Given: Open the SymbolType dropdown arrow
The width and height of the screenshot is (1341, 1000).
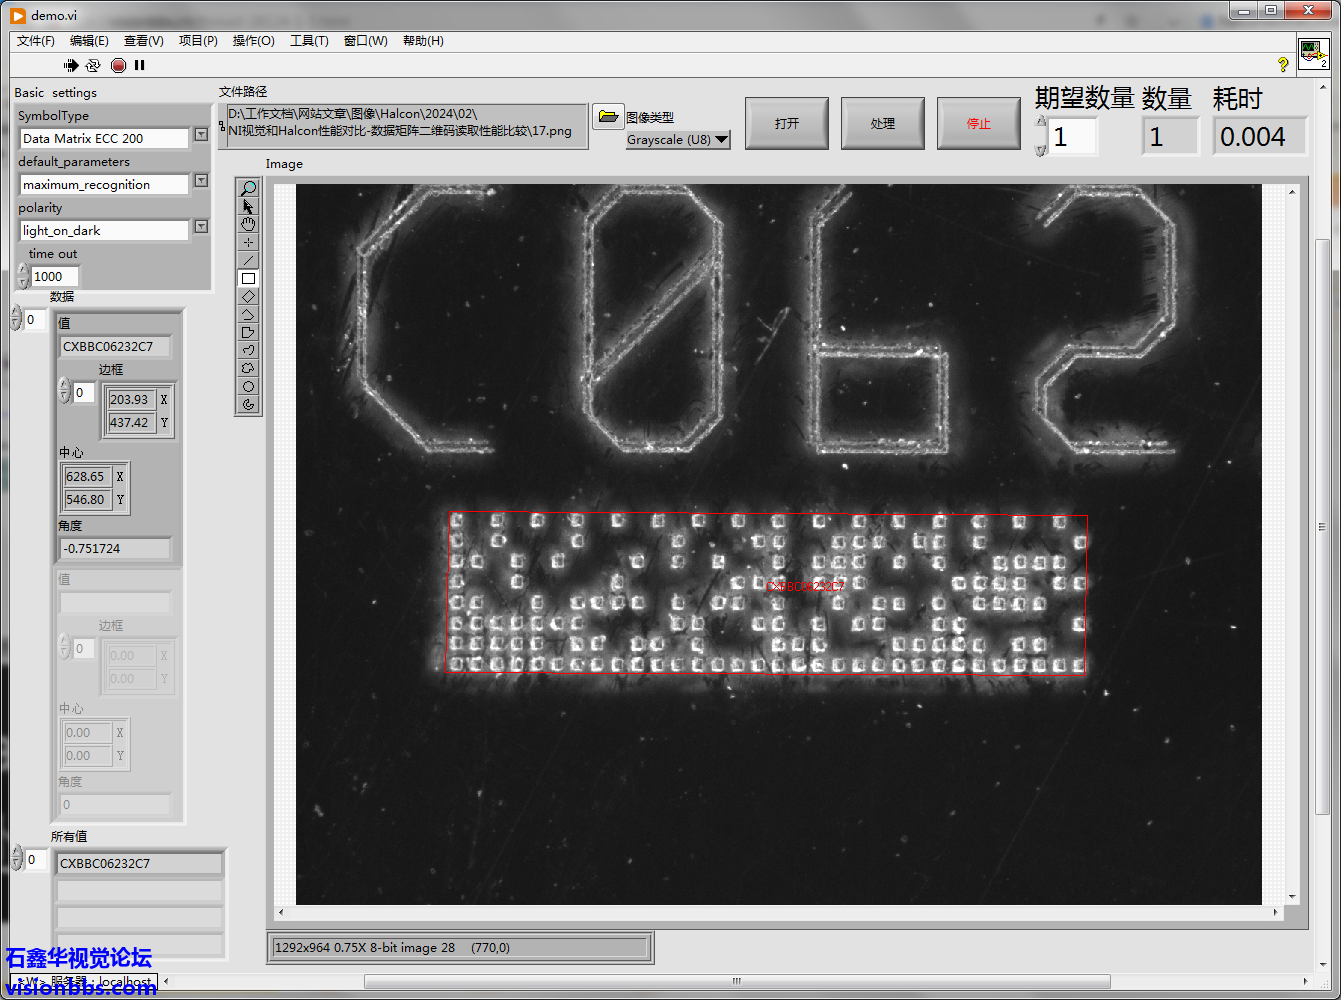Looking at the screenshot, I should 201,134.
